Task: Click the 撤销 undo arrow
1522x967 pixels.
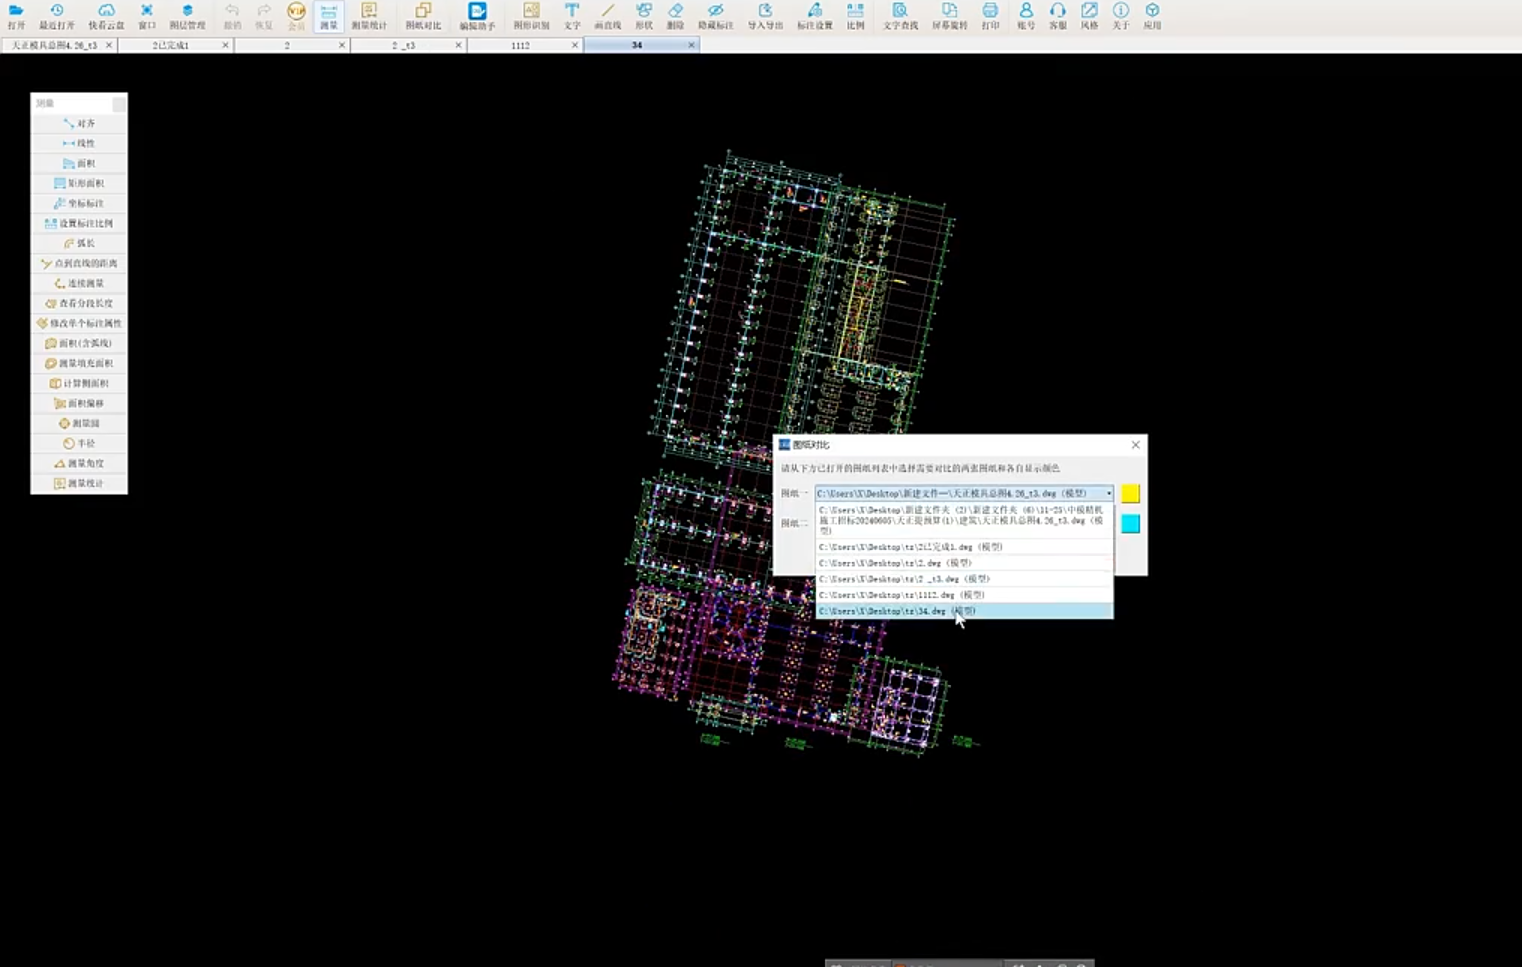Action: 232,16
